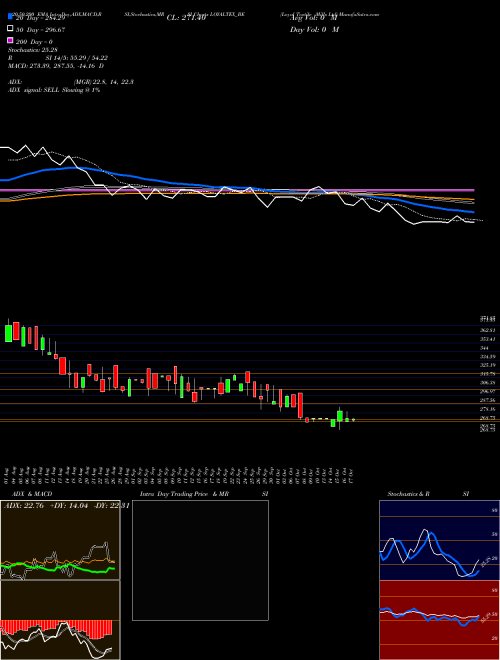This screenshot has width=500, height=660.
Task: Click the tall red candlestick before the lowest lows
Action: (x=301, y=405)
